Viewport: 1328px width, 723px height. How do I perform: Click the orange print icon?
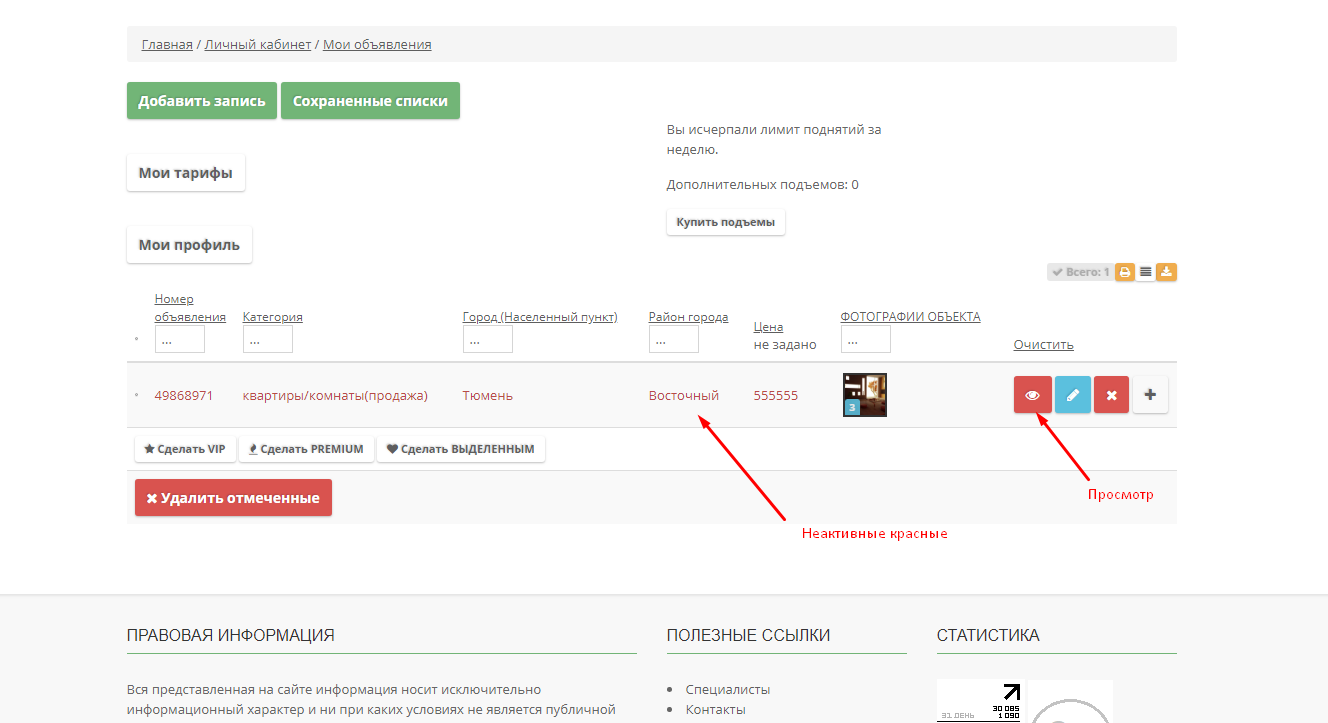coord(1125,272)
